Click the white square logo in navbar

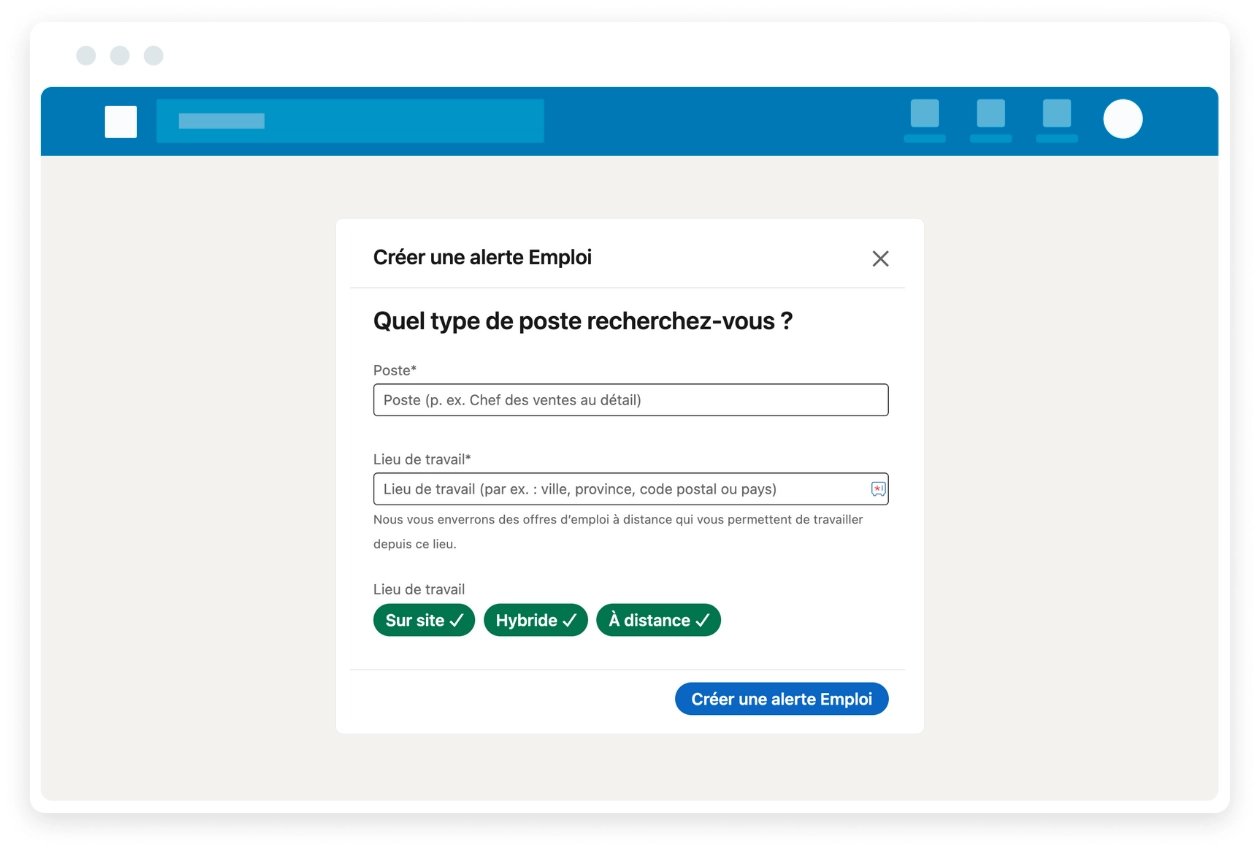point(121,121)
